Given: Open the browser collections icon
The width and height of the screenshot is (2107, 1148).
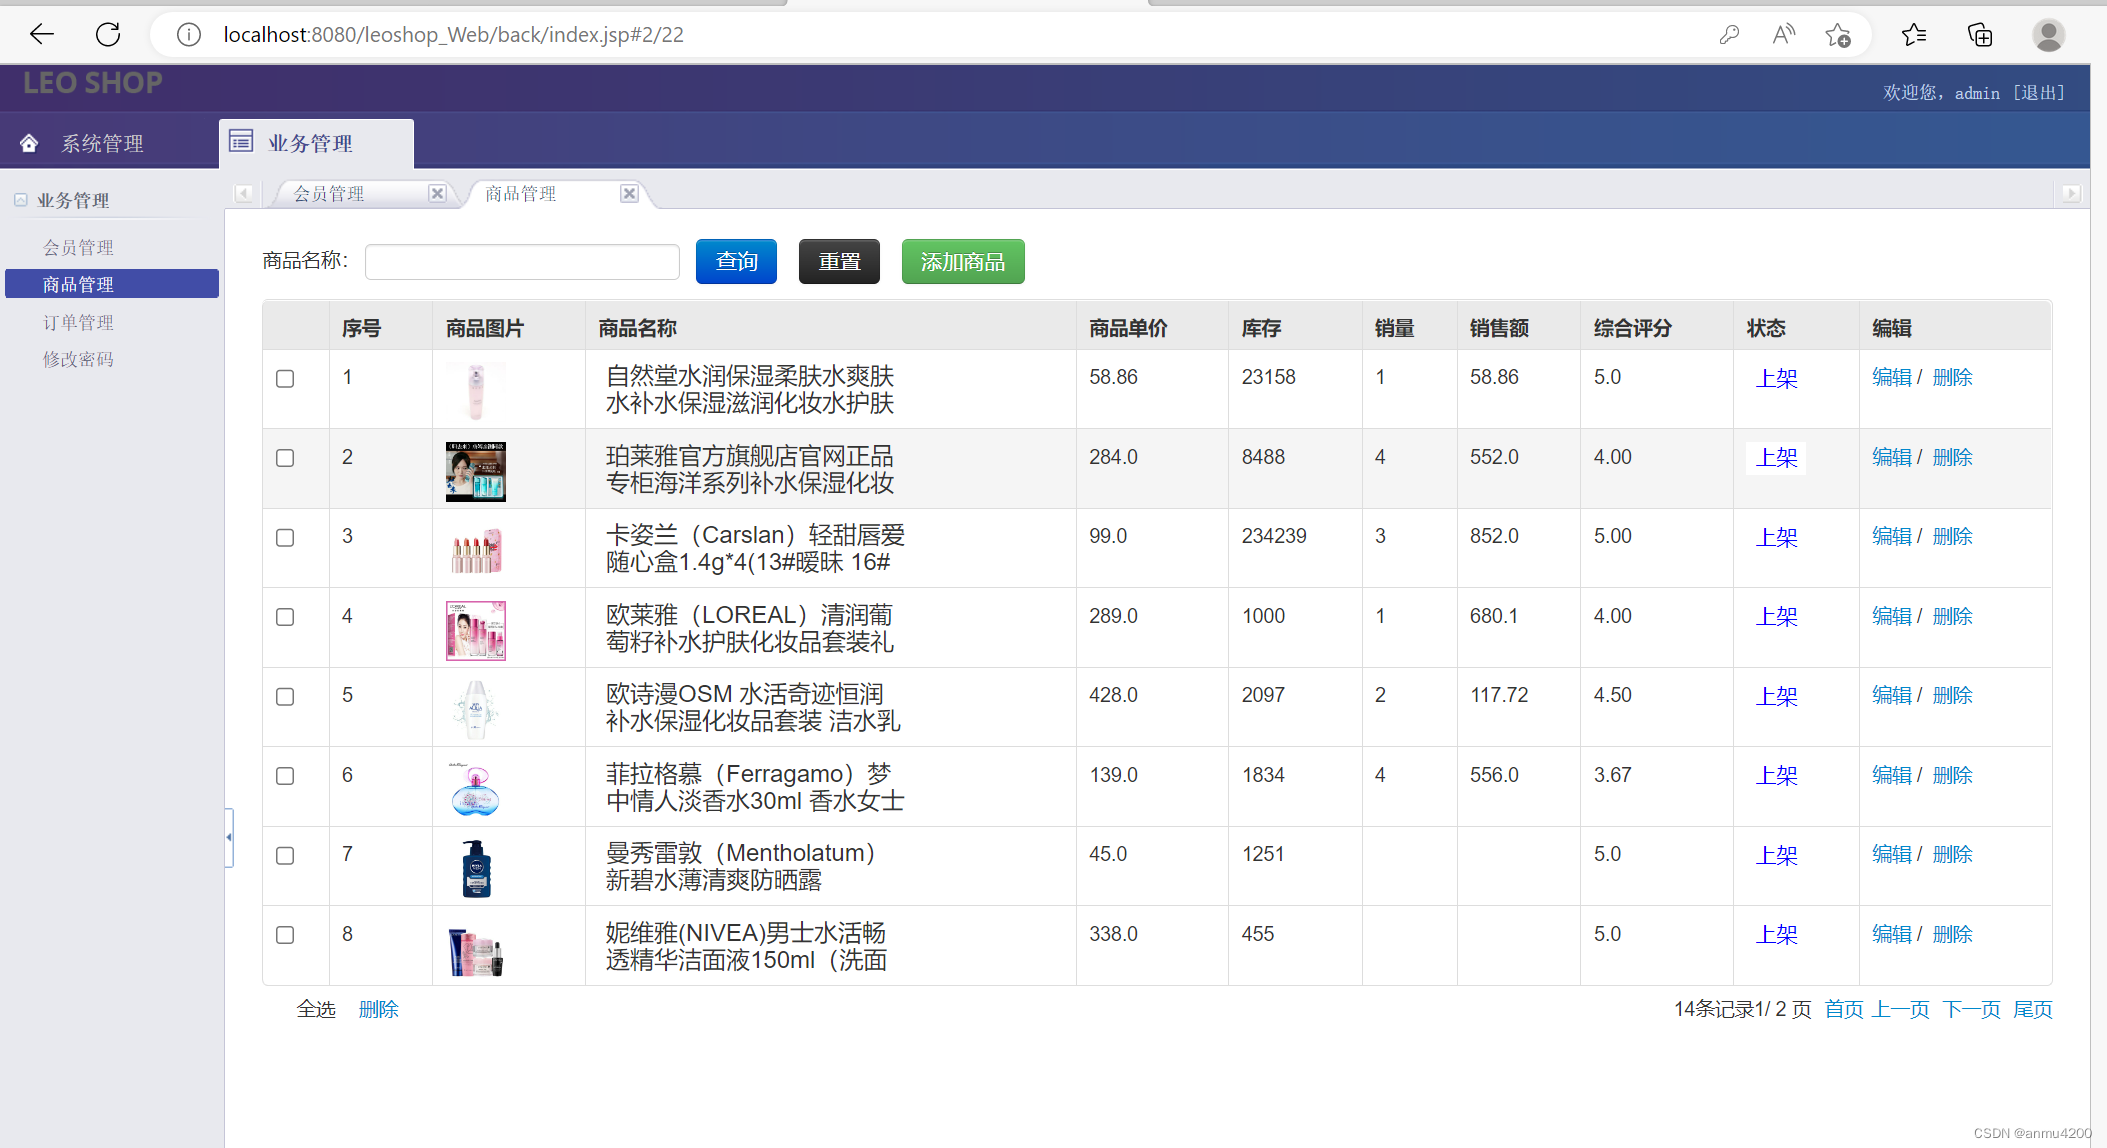Looking at the screenshot, I should (1980, 35).
